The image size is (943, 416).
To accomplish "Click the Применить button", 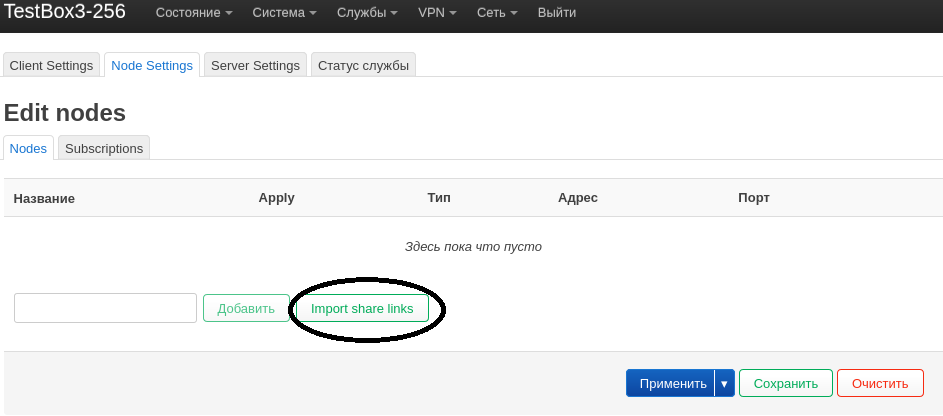I will (670, 383).
